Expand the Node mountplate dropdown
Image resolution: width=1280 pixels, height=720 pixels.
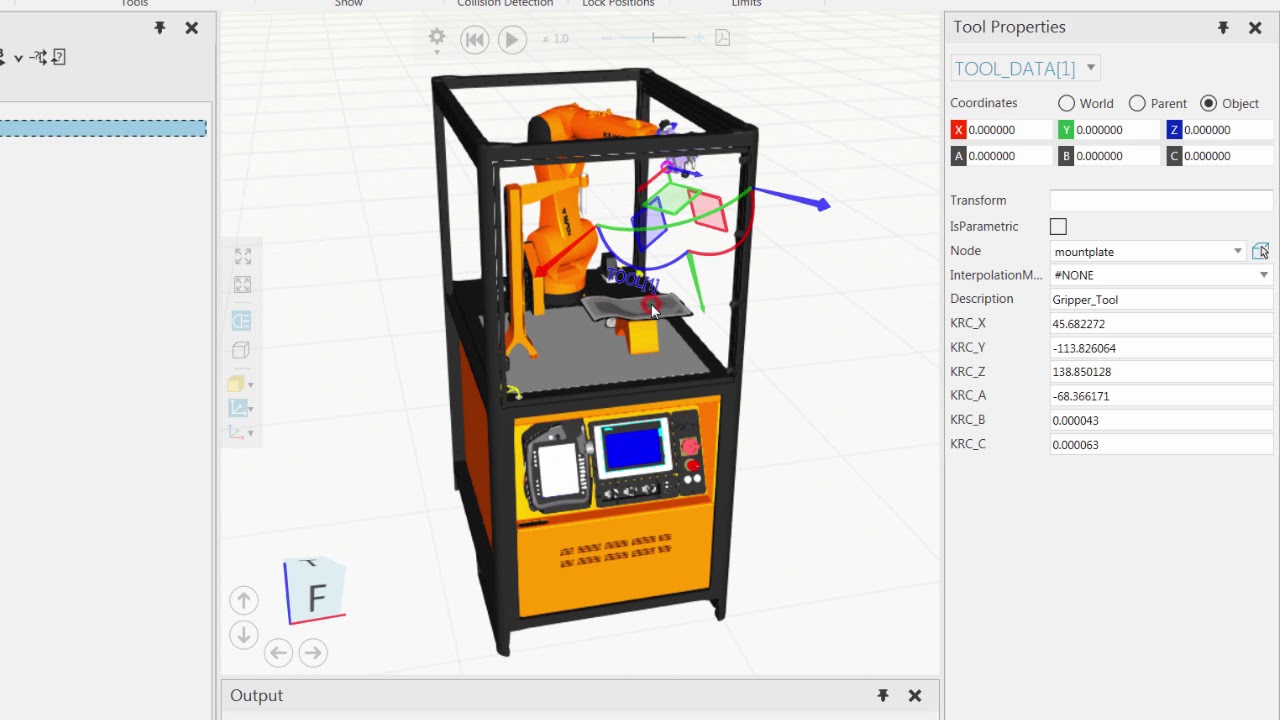point(1238,251)
